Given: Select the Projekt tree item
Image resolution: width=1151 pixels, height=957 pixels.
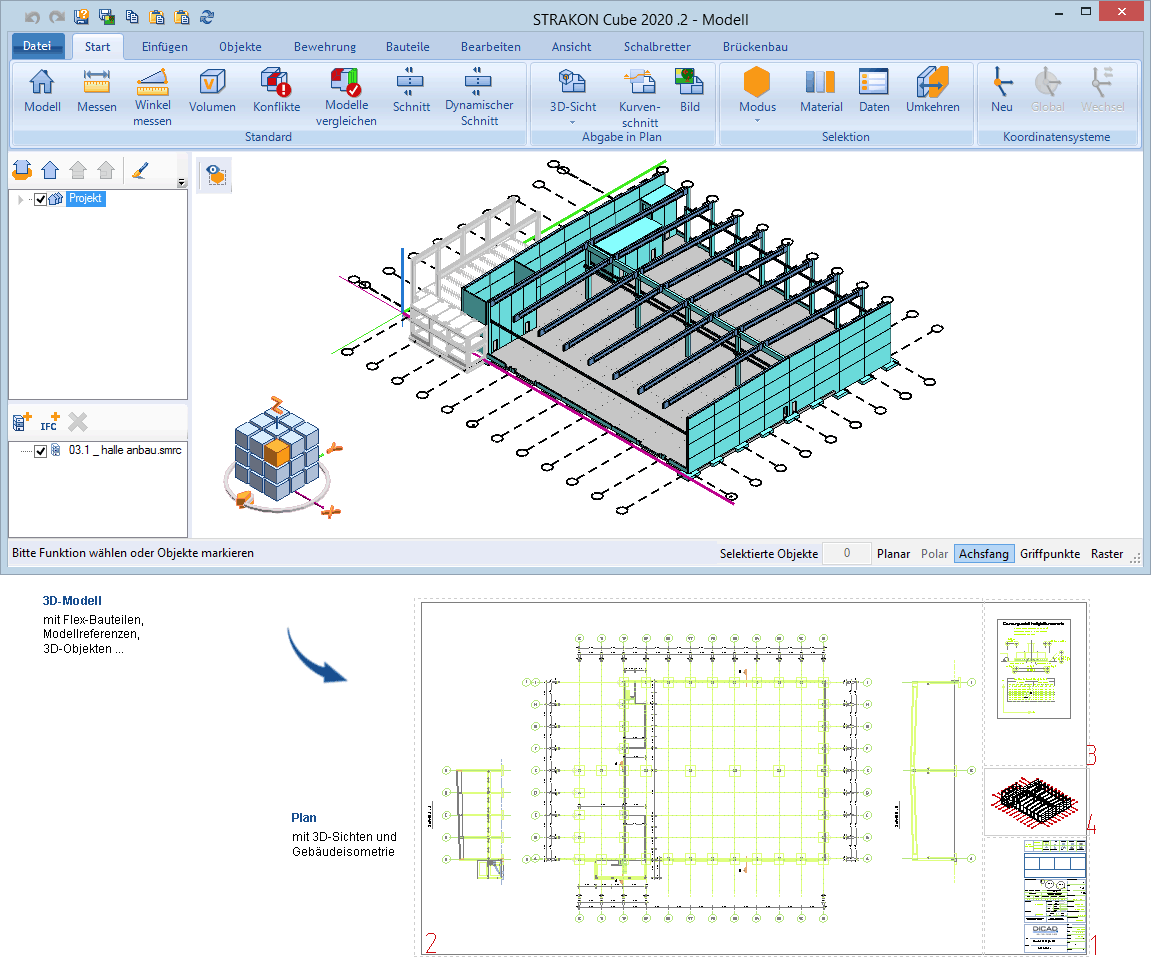Looking at the screenshot, I should tap(85, 199).
